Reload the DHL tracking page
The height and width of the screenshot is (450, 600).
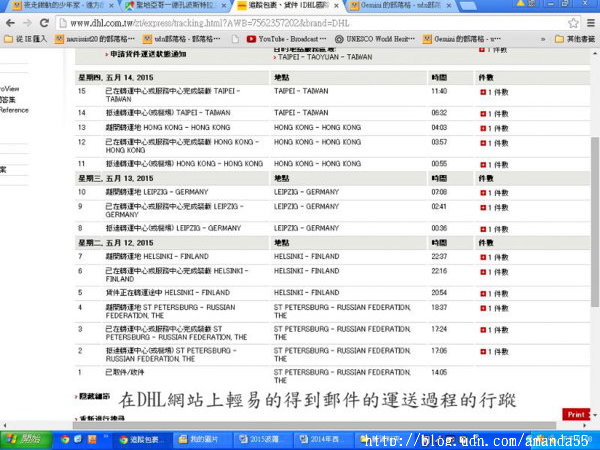(44, 23)
